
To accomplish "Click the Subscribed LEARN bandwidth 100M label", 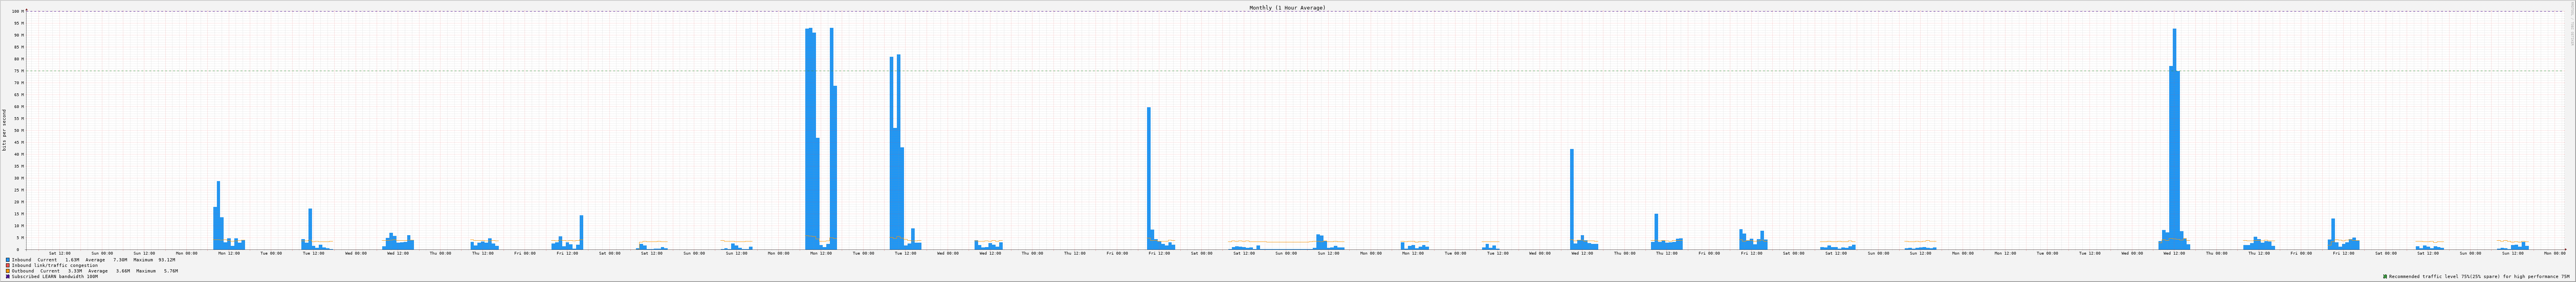I will tap(55, 276).
